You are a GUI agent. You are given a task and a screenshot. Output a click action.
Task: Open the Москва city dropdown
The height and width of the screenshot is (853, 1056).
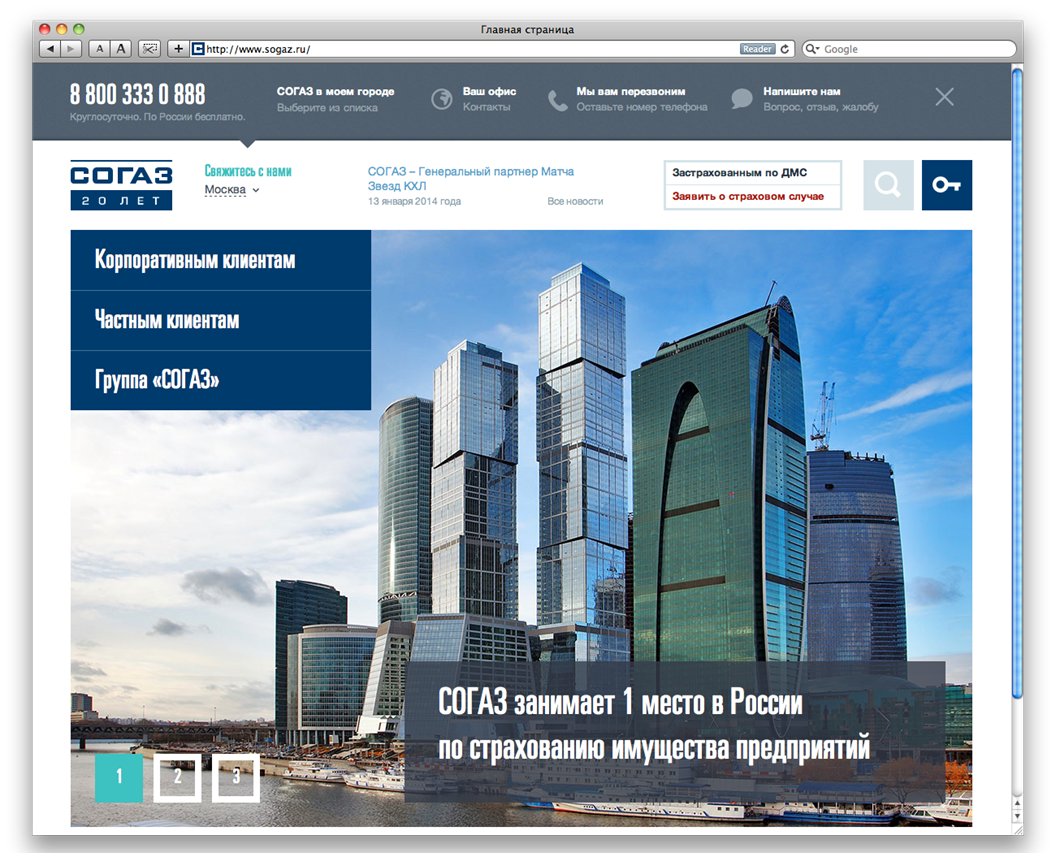tap(232, 190)
